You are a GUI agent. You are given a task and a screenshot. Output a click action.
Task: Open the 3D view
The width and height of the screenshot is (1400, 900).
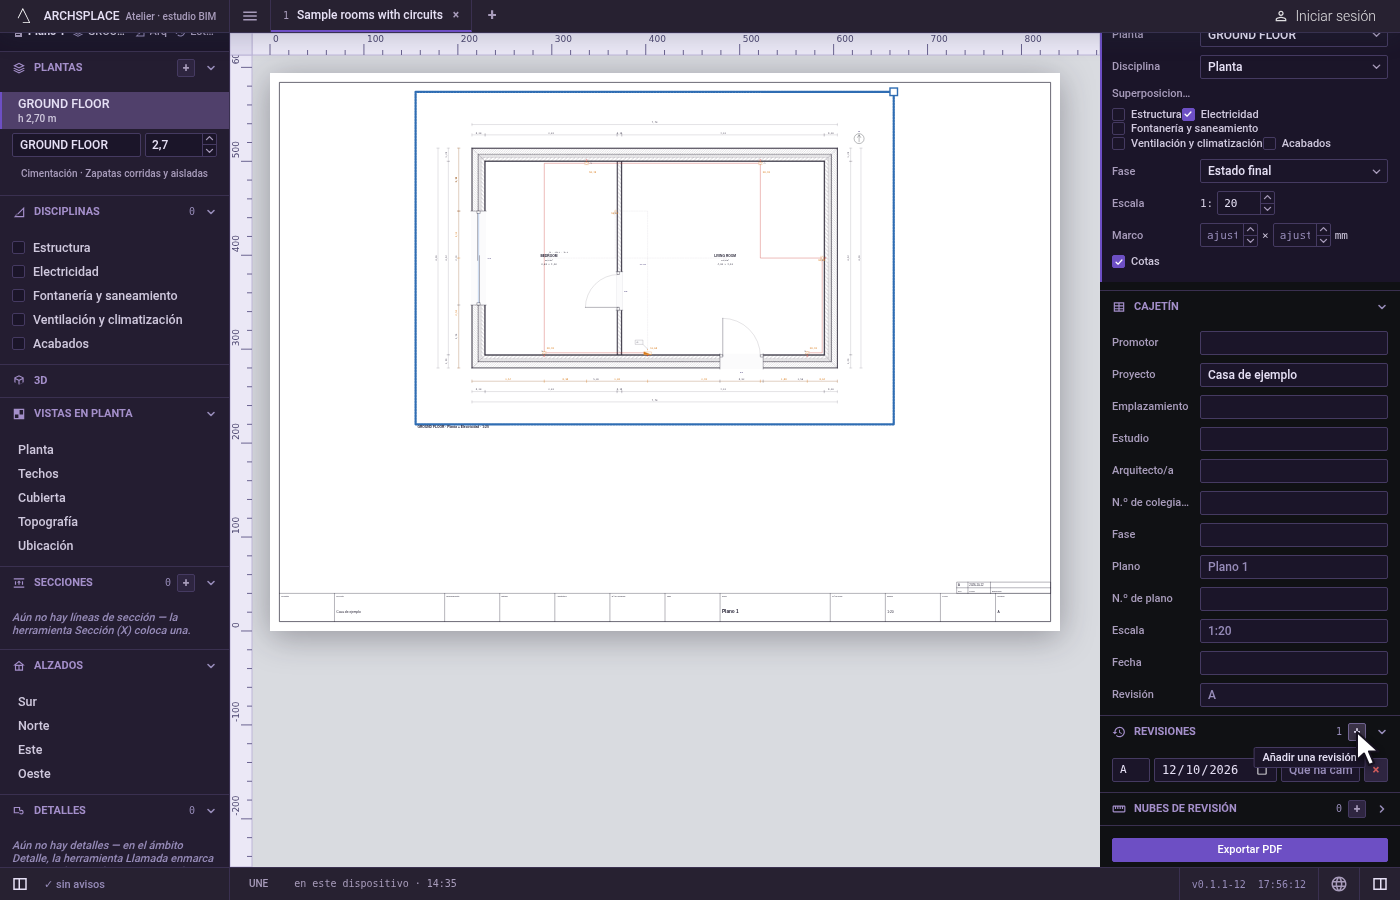pyautogui.click(x=40, y=381)
